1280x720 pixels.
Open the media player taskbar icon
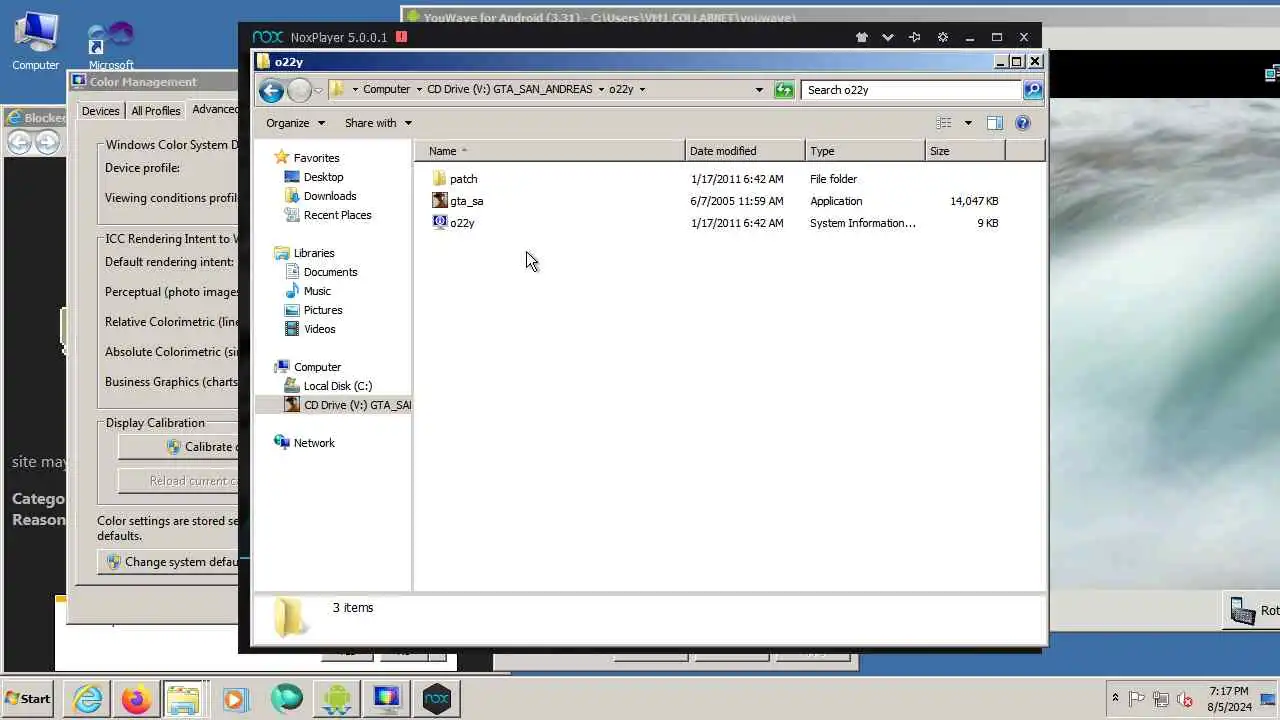point(235,699)
